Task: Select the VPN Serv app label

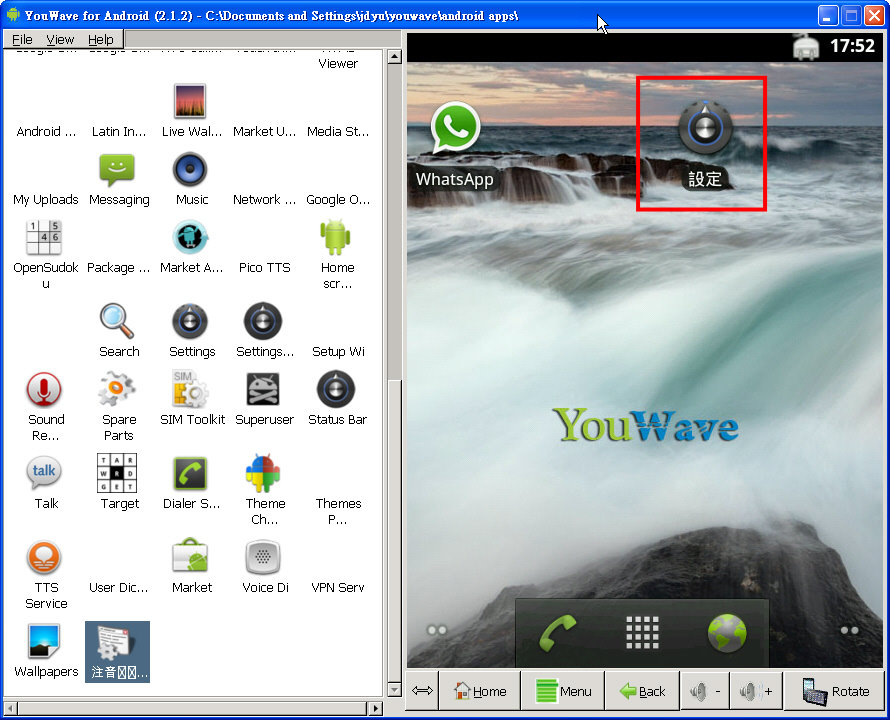Action: click(x=338, y=588)
